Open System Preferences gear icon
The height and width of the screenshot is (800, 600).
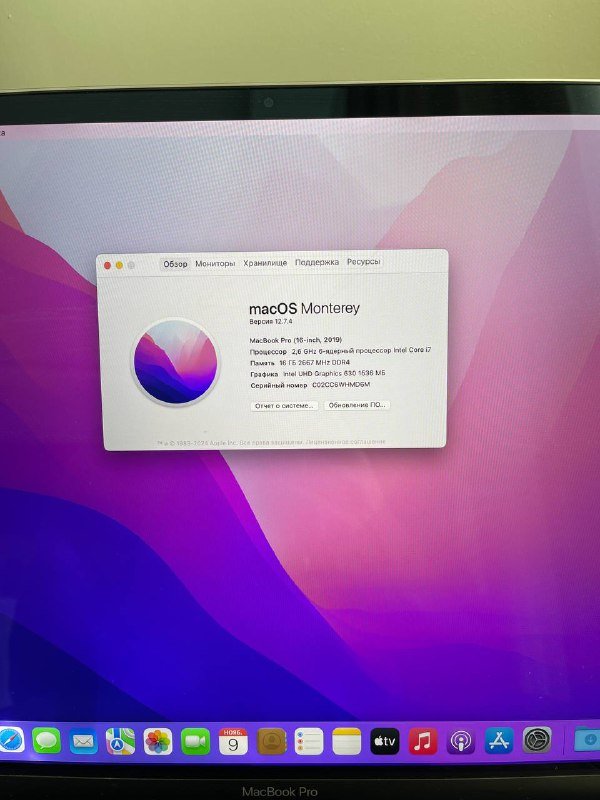537,740
